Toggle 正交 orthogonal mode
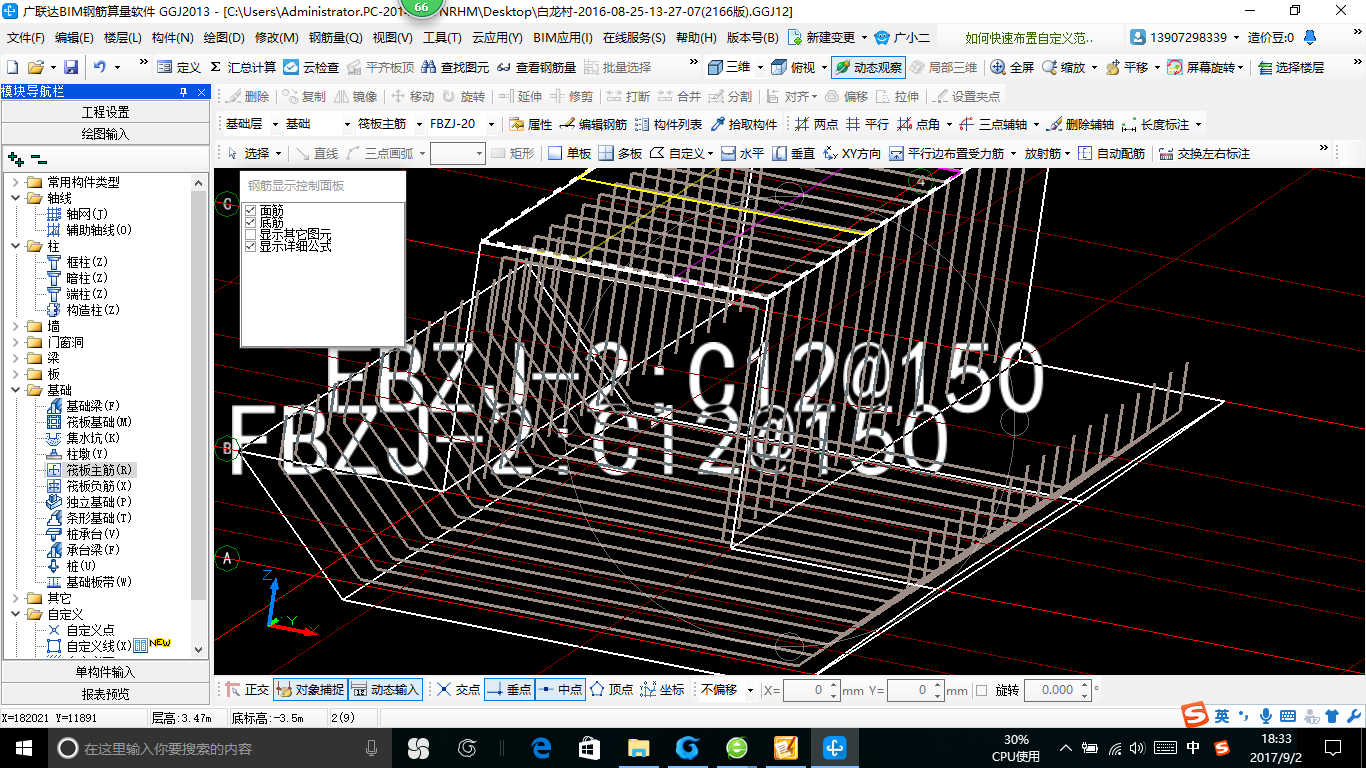Viewport: 1366px width, 768px height. click(247, 690)
